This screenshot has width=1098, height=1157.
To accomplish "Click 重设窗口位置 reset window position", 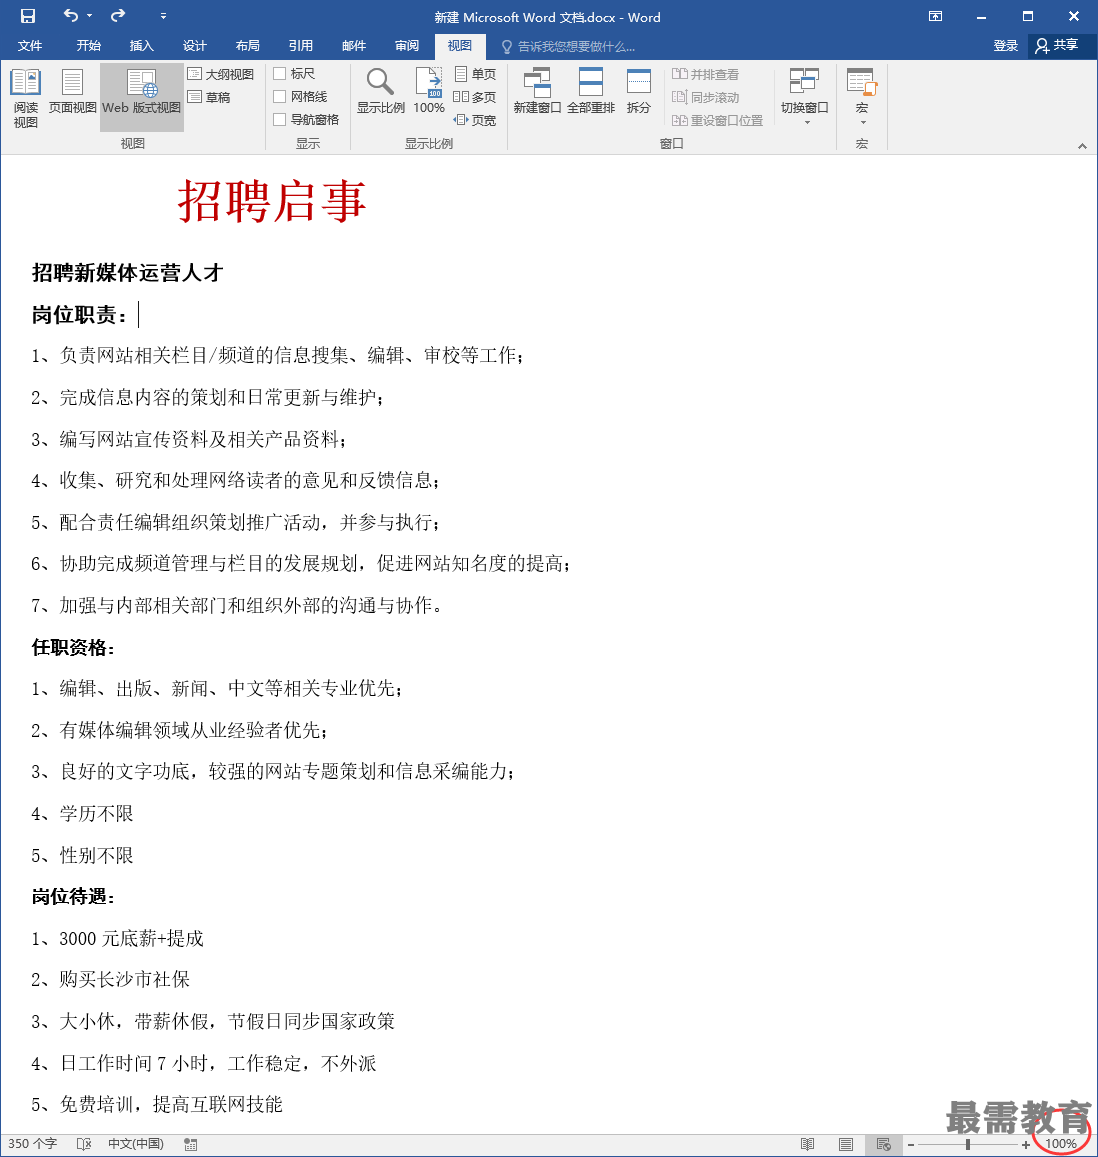I will pyautogui.click(x=717, y=120).
